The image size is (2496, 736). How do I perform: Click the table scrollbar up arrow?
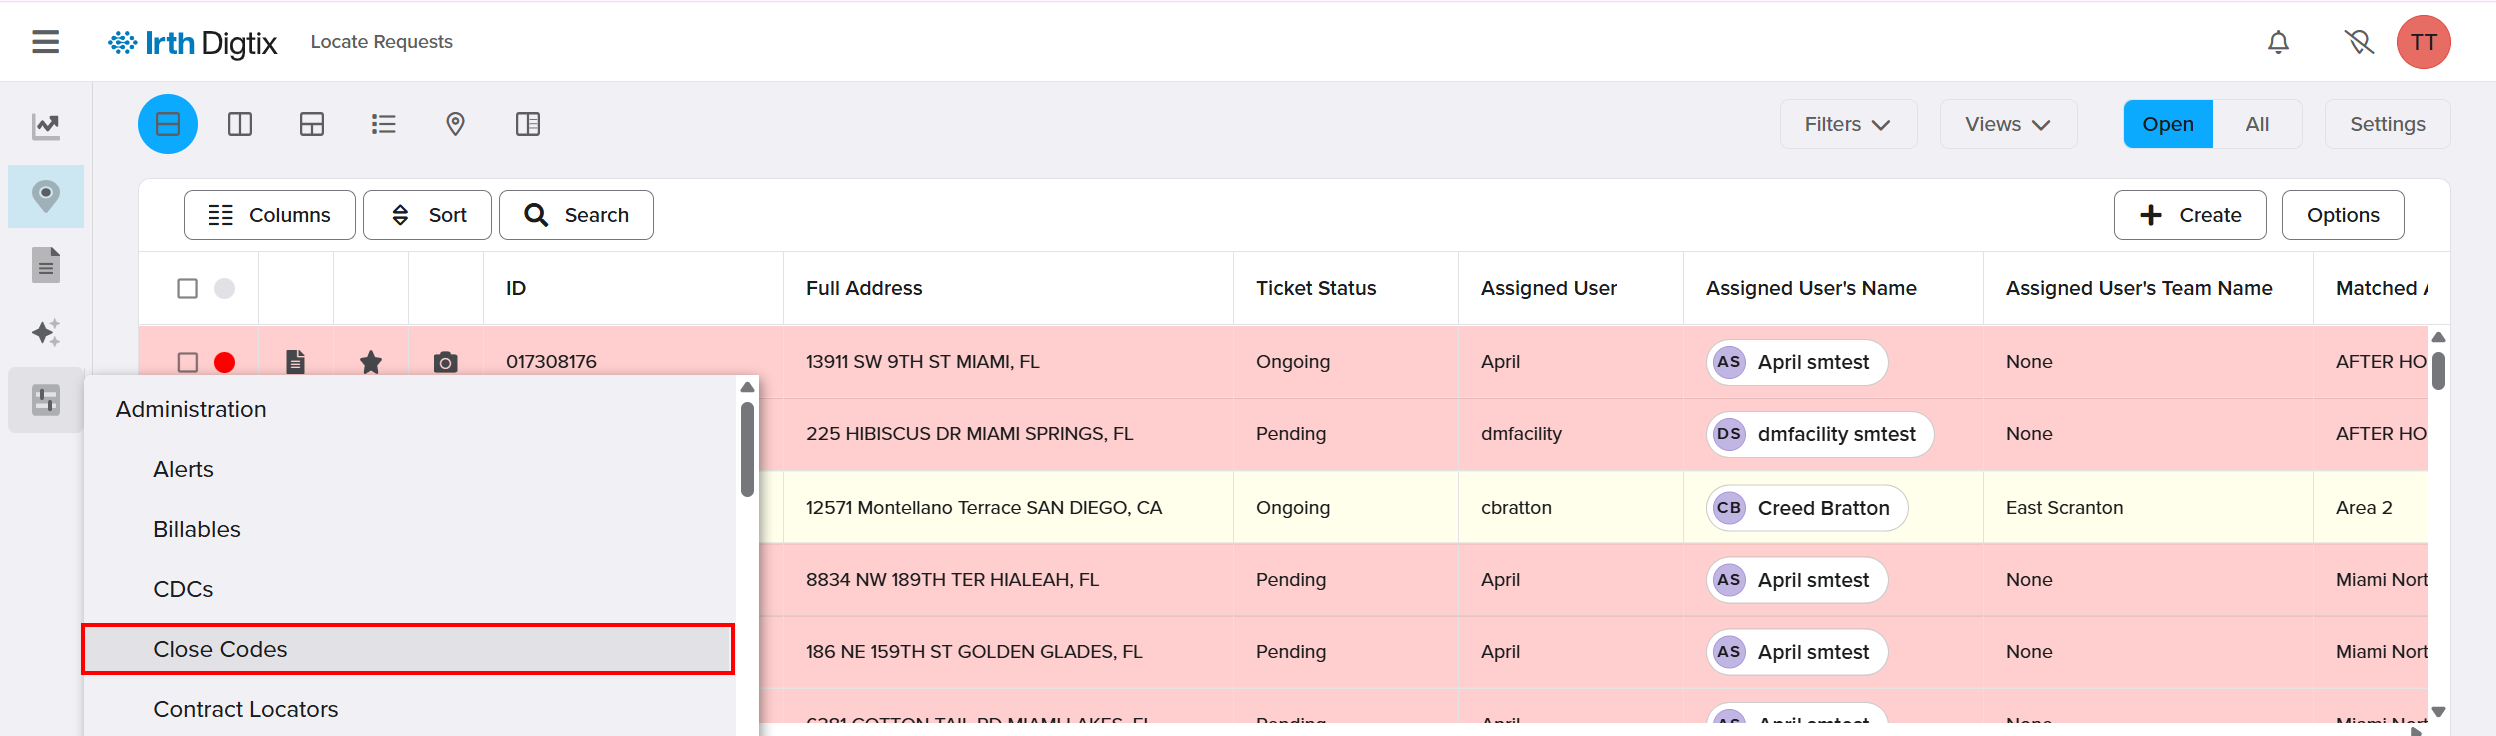[x=2438, y=337]
